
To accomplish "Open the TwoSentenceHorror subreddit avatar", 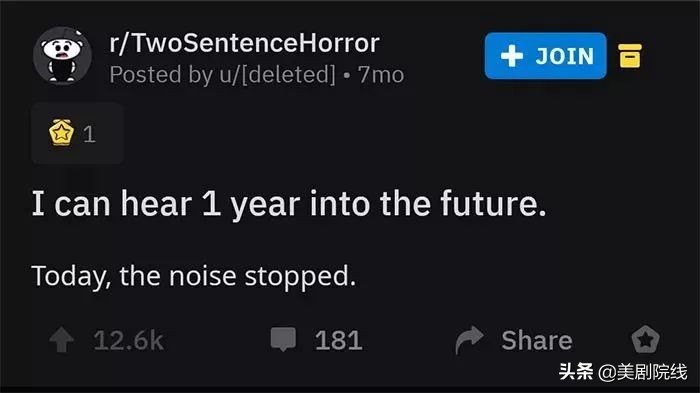I will pyautogui.click(x=62, y=55).
